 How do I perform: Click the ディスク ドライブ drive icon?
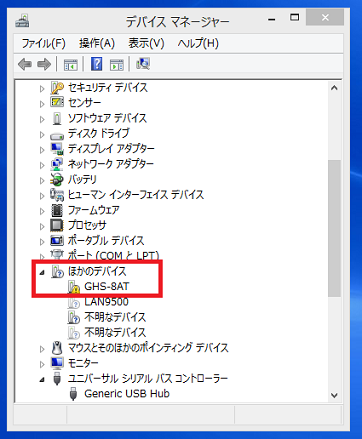click(57, 135)
